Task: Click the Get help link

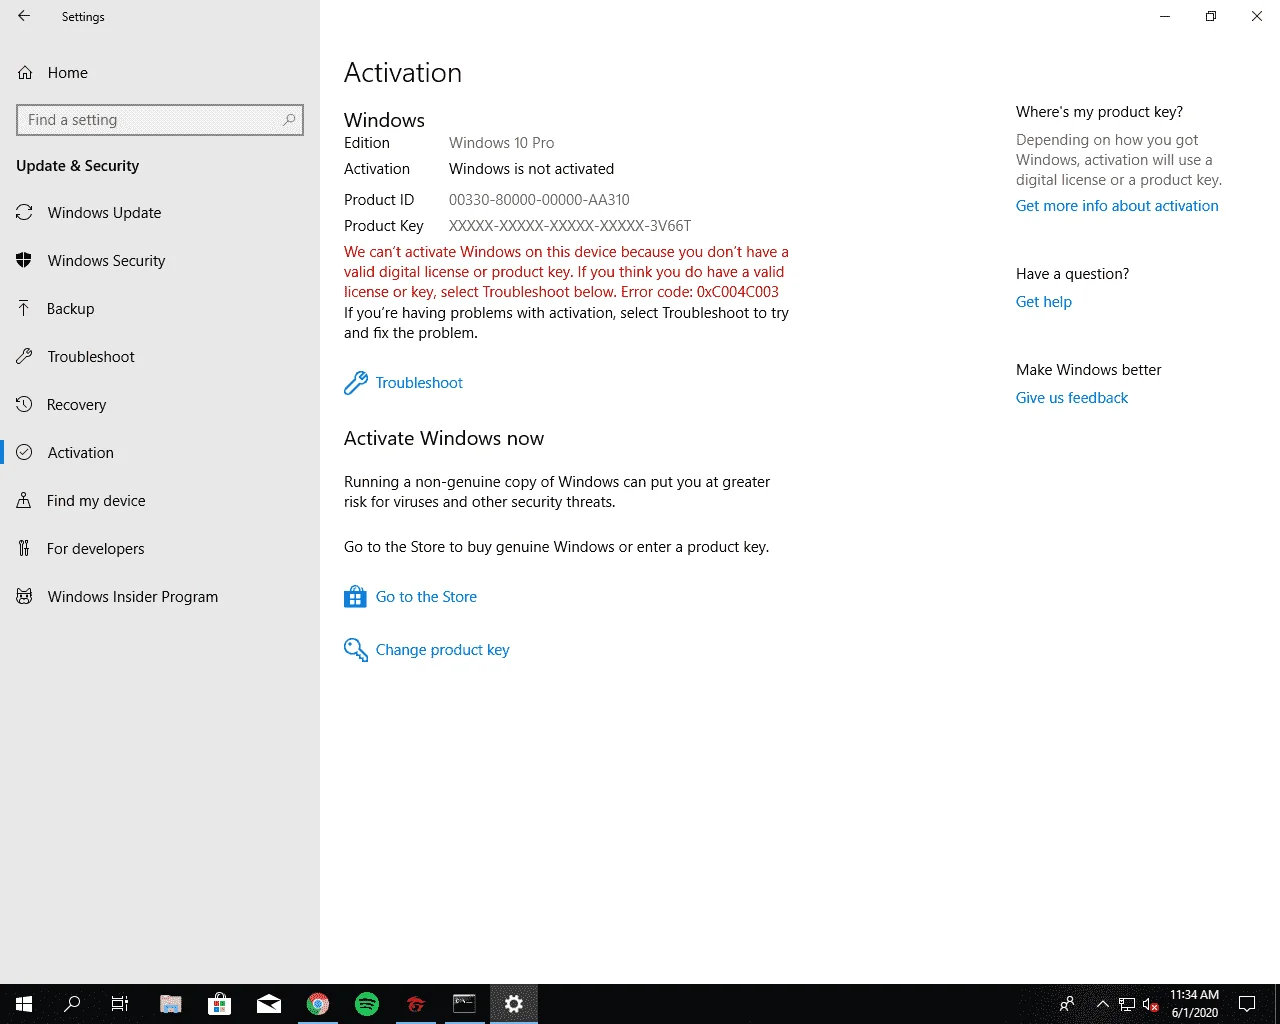Action: [1044, 302]
